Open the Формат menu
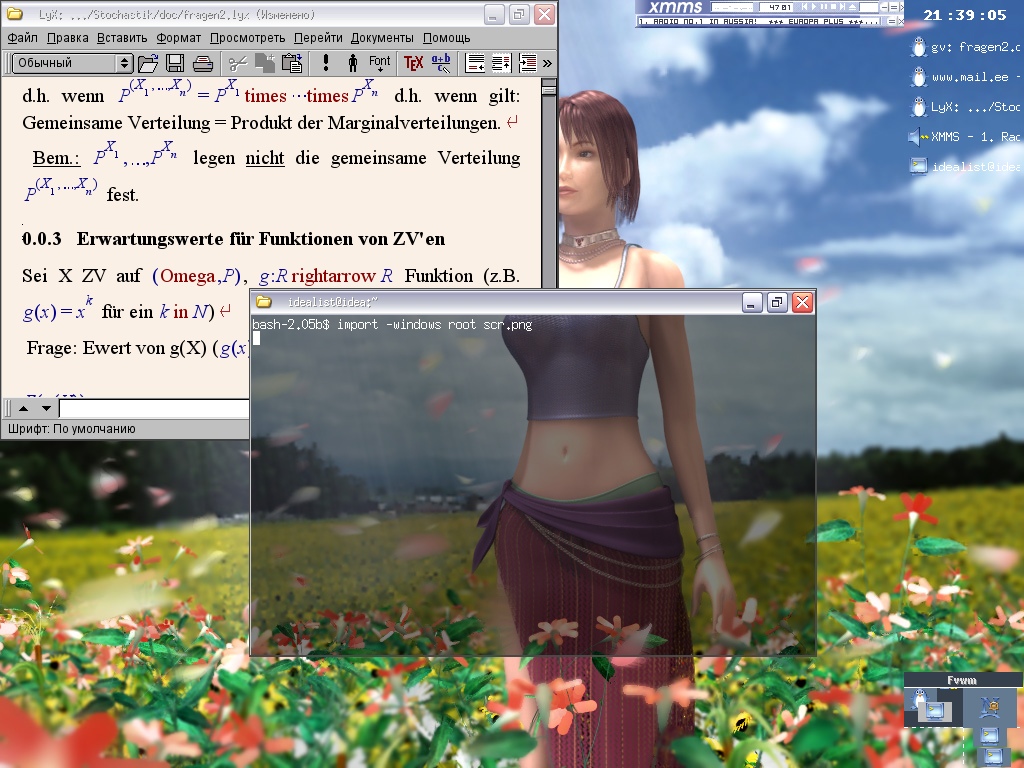Image resolution: width=1024 pixels, height=768 pixels. pos(178,38)
